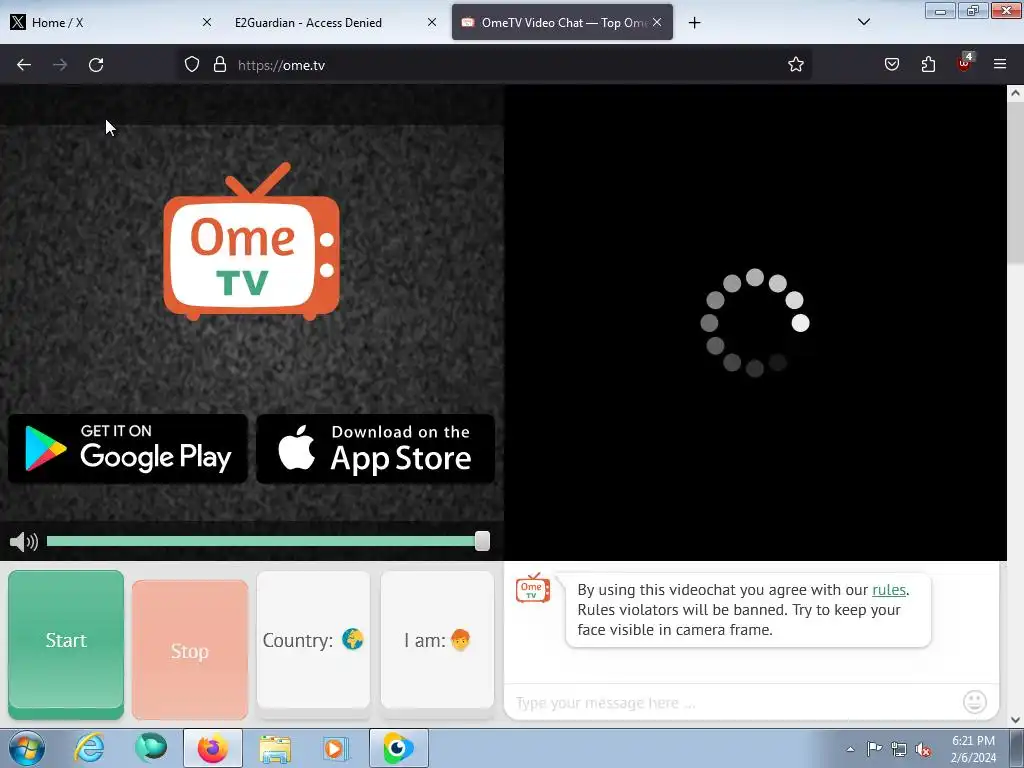Bookmark this page with the star icon
This screenshot has width=1024, height=768.
(x=795, y=64)
